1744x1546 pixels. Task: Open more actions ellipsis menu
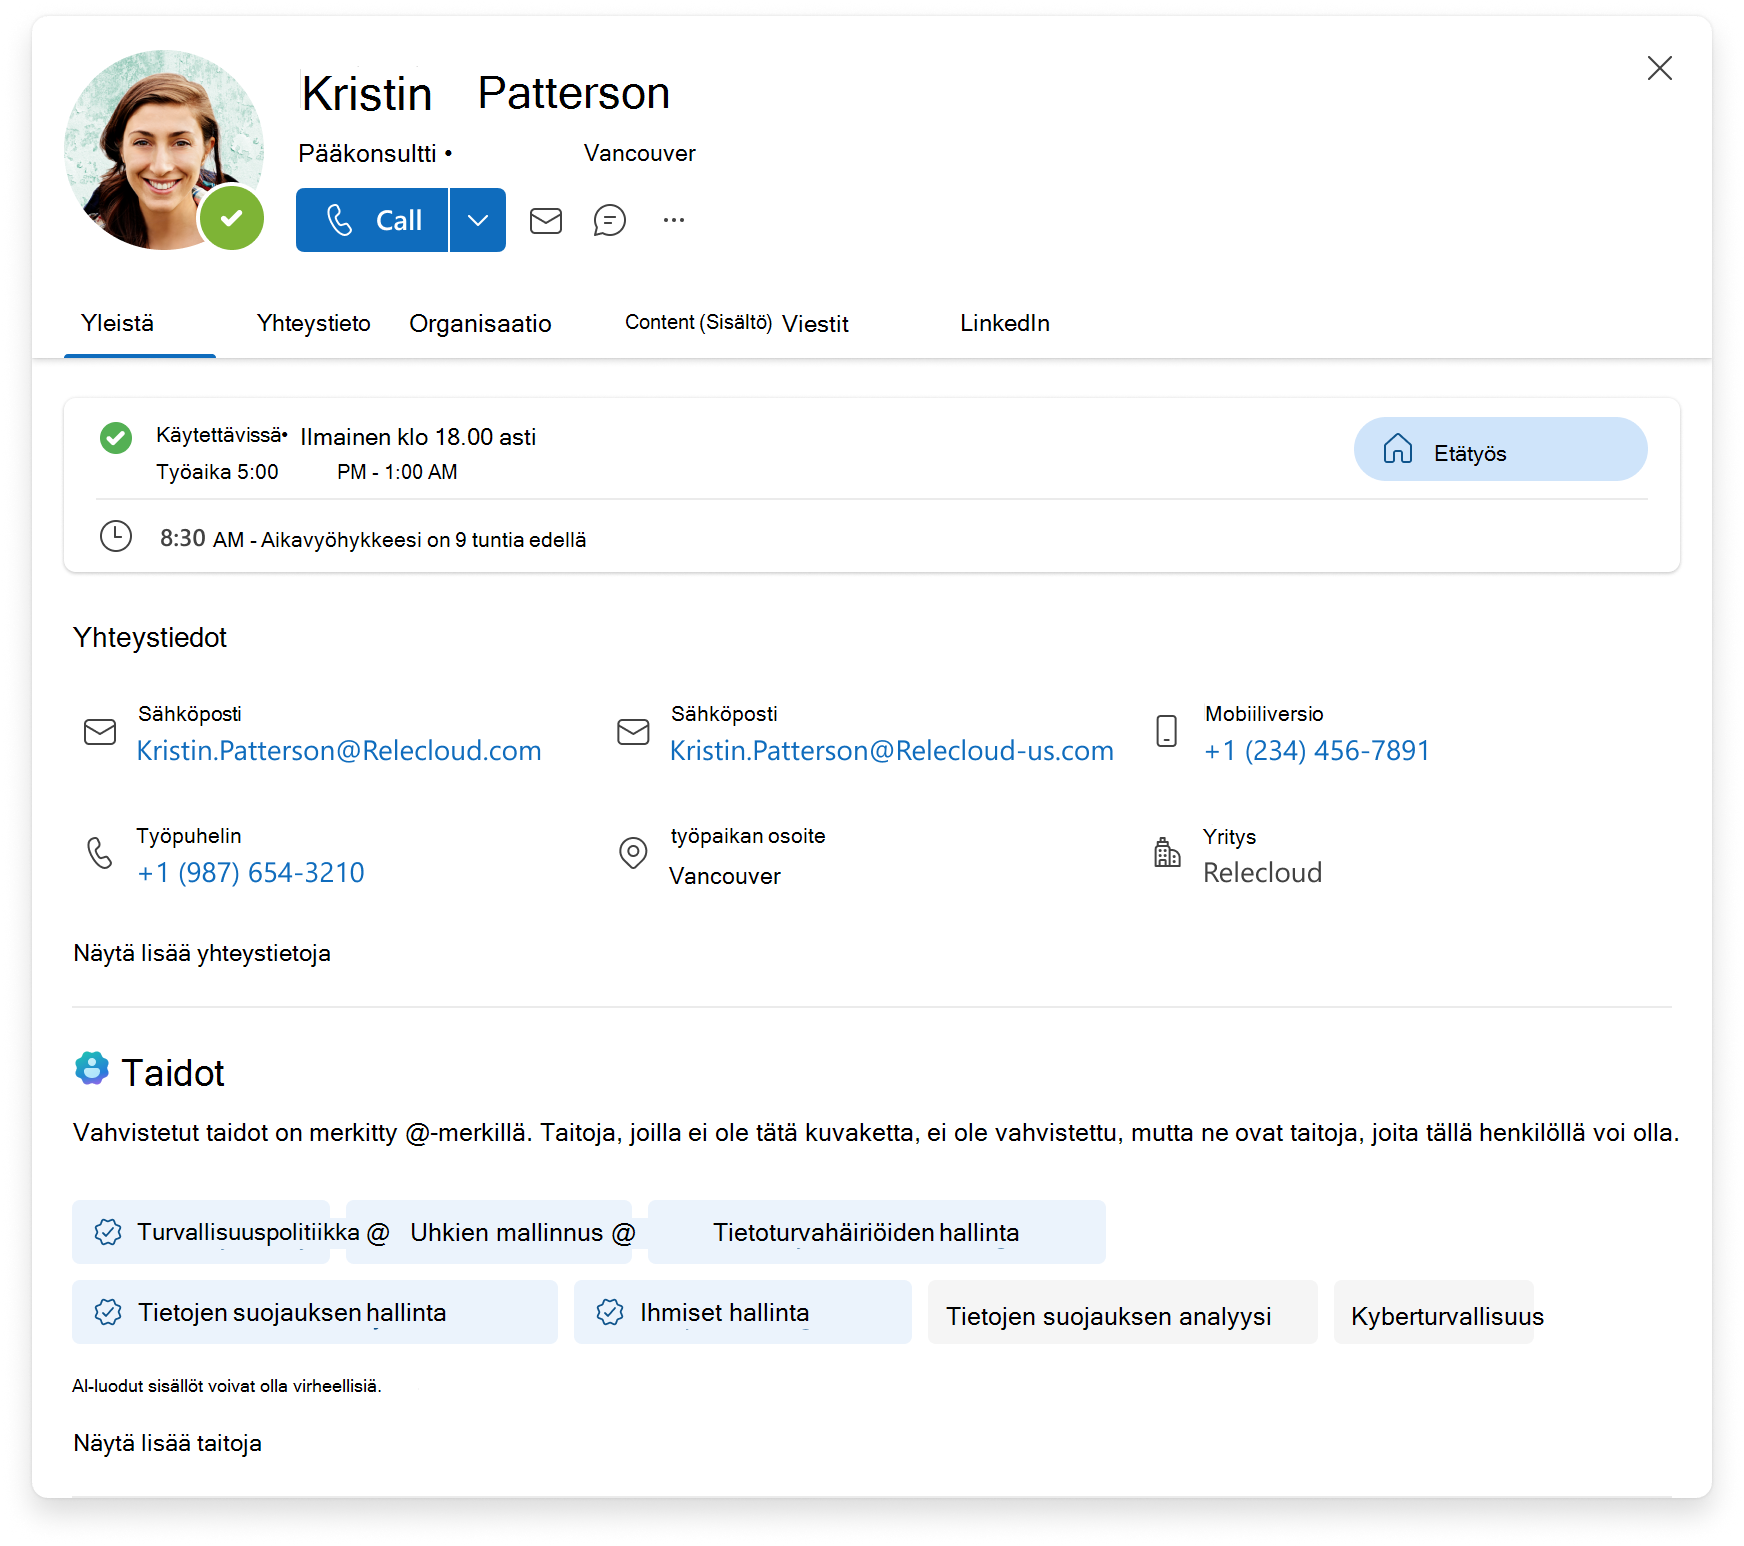[674, 220]
